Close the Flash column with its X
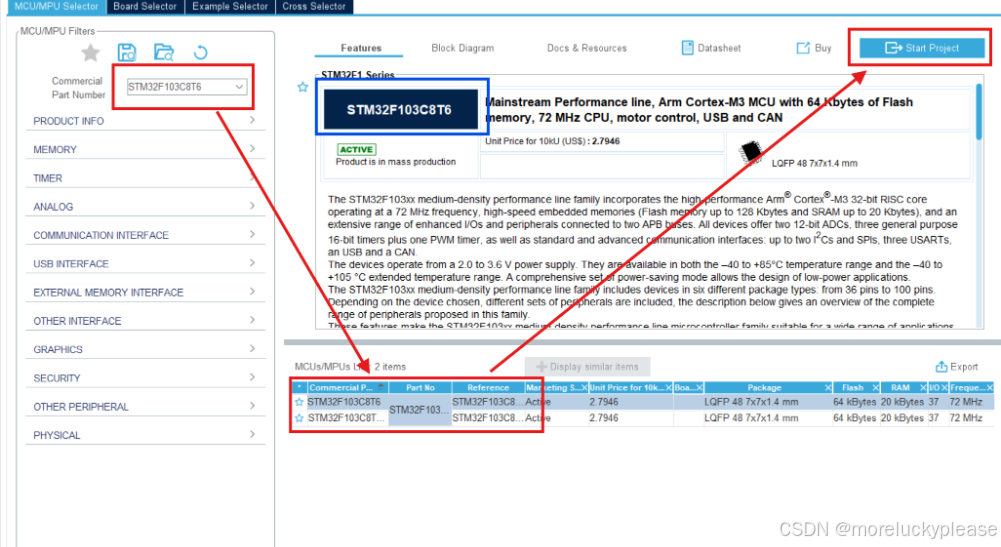 pos(875,387)
